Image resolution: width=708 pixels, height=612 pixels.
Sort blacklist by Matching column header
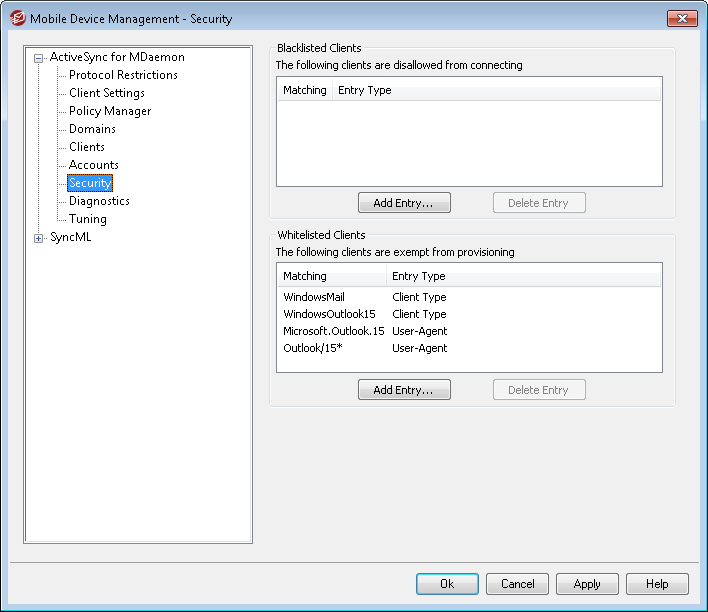305,90
